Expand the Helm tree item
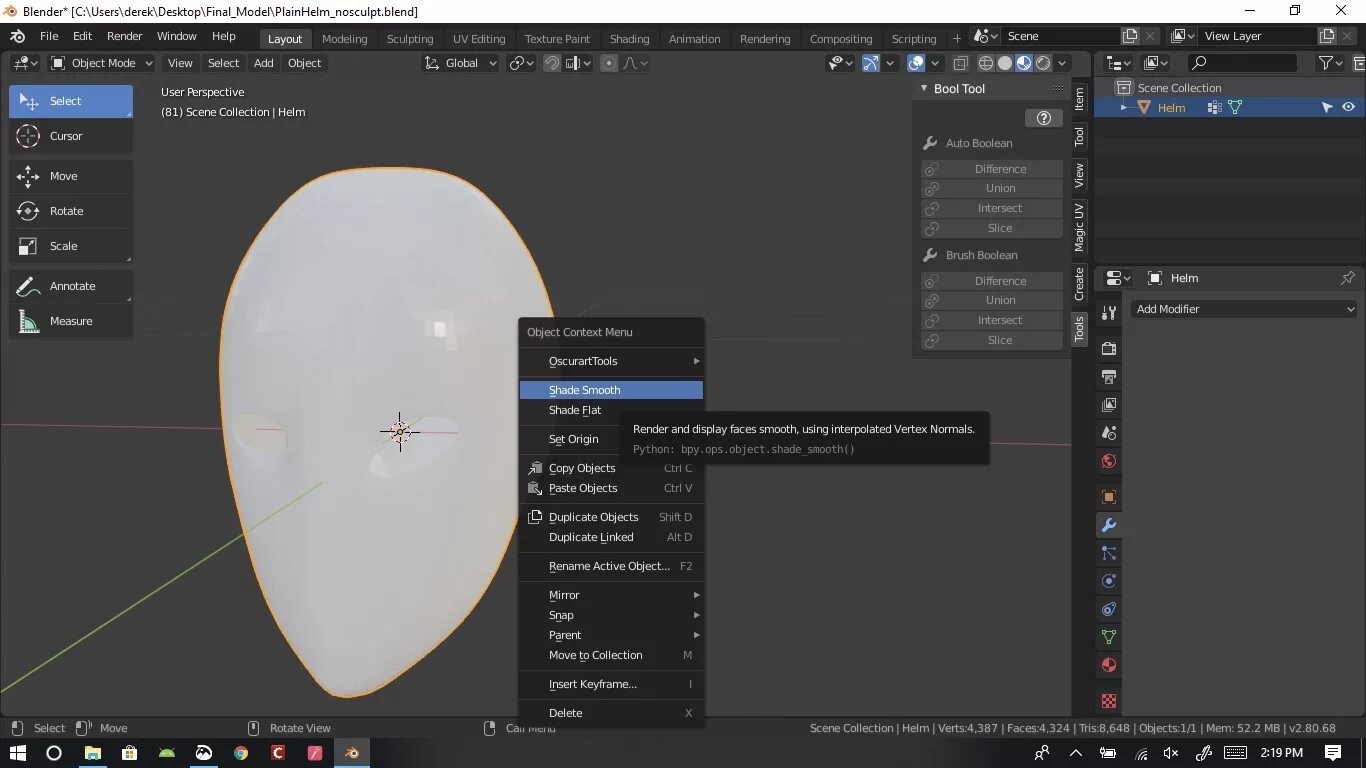1366x768 pixels. [1124, 108]
